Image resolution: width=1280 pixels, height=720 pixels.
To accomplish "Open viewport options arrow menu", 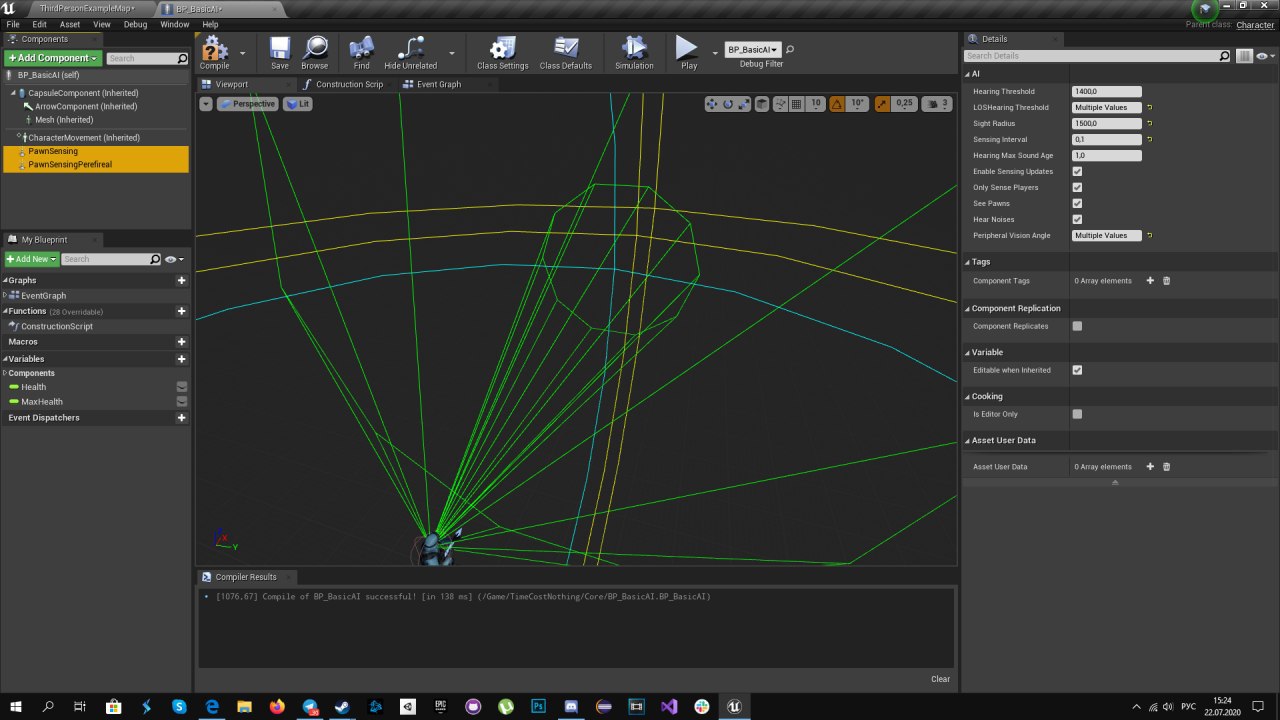I will [x=206, y=104].
